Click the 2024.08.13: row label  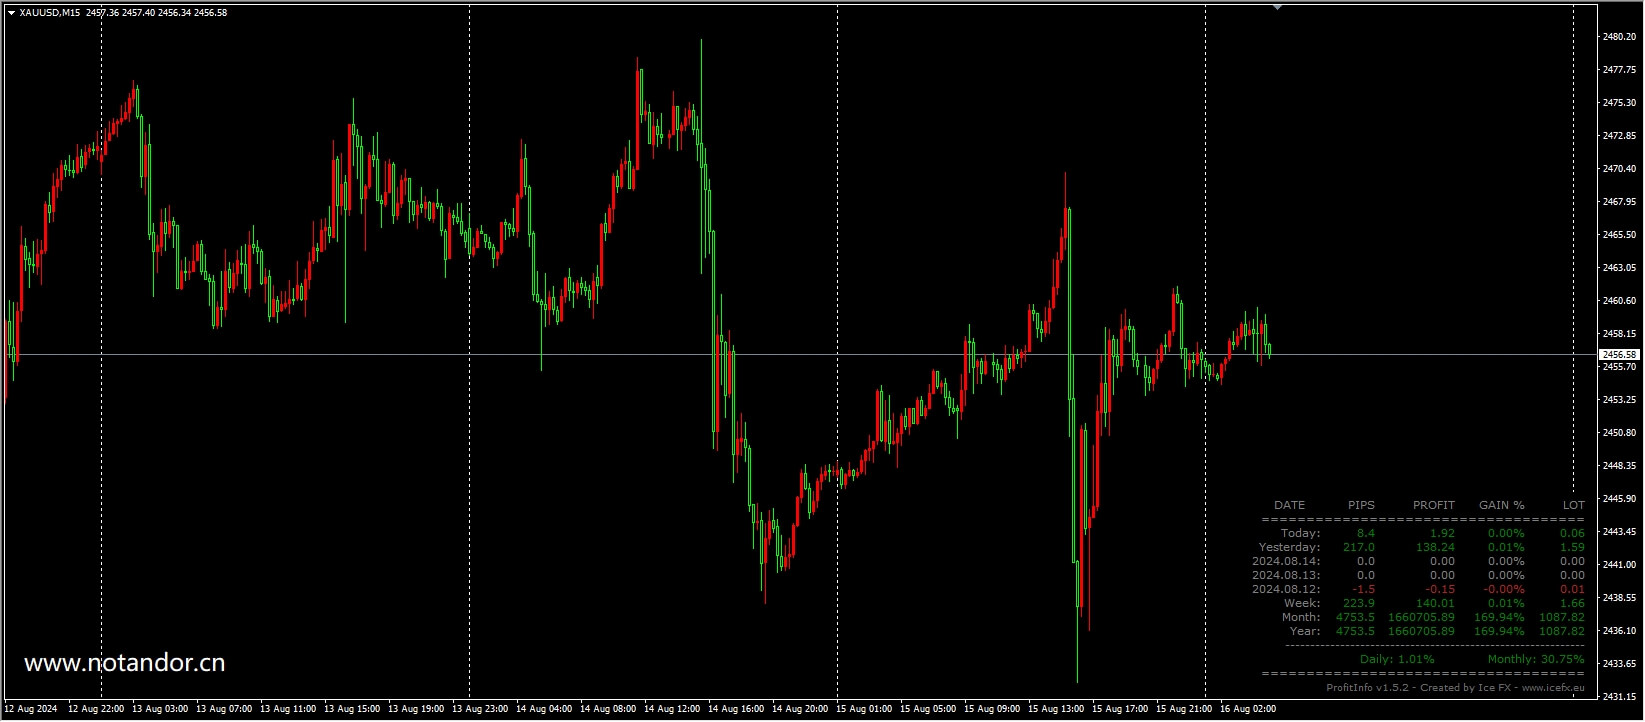pyautogui.click(x=1286, y=575)
